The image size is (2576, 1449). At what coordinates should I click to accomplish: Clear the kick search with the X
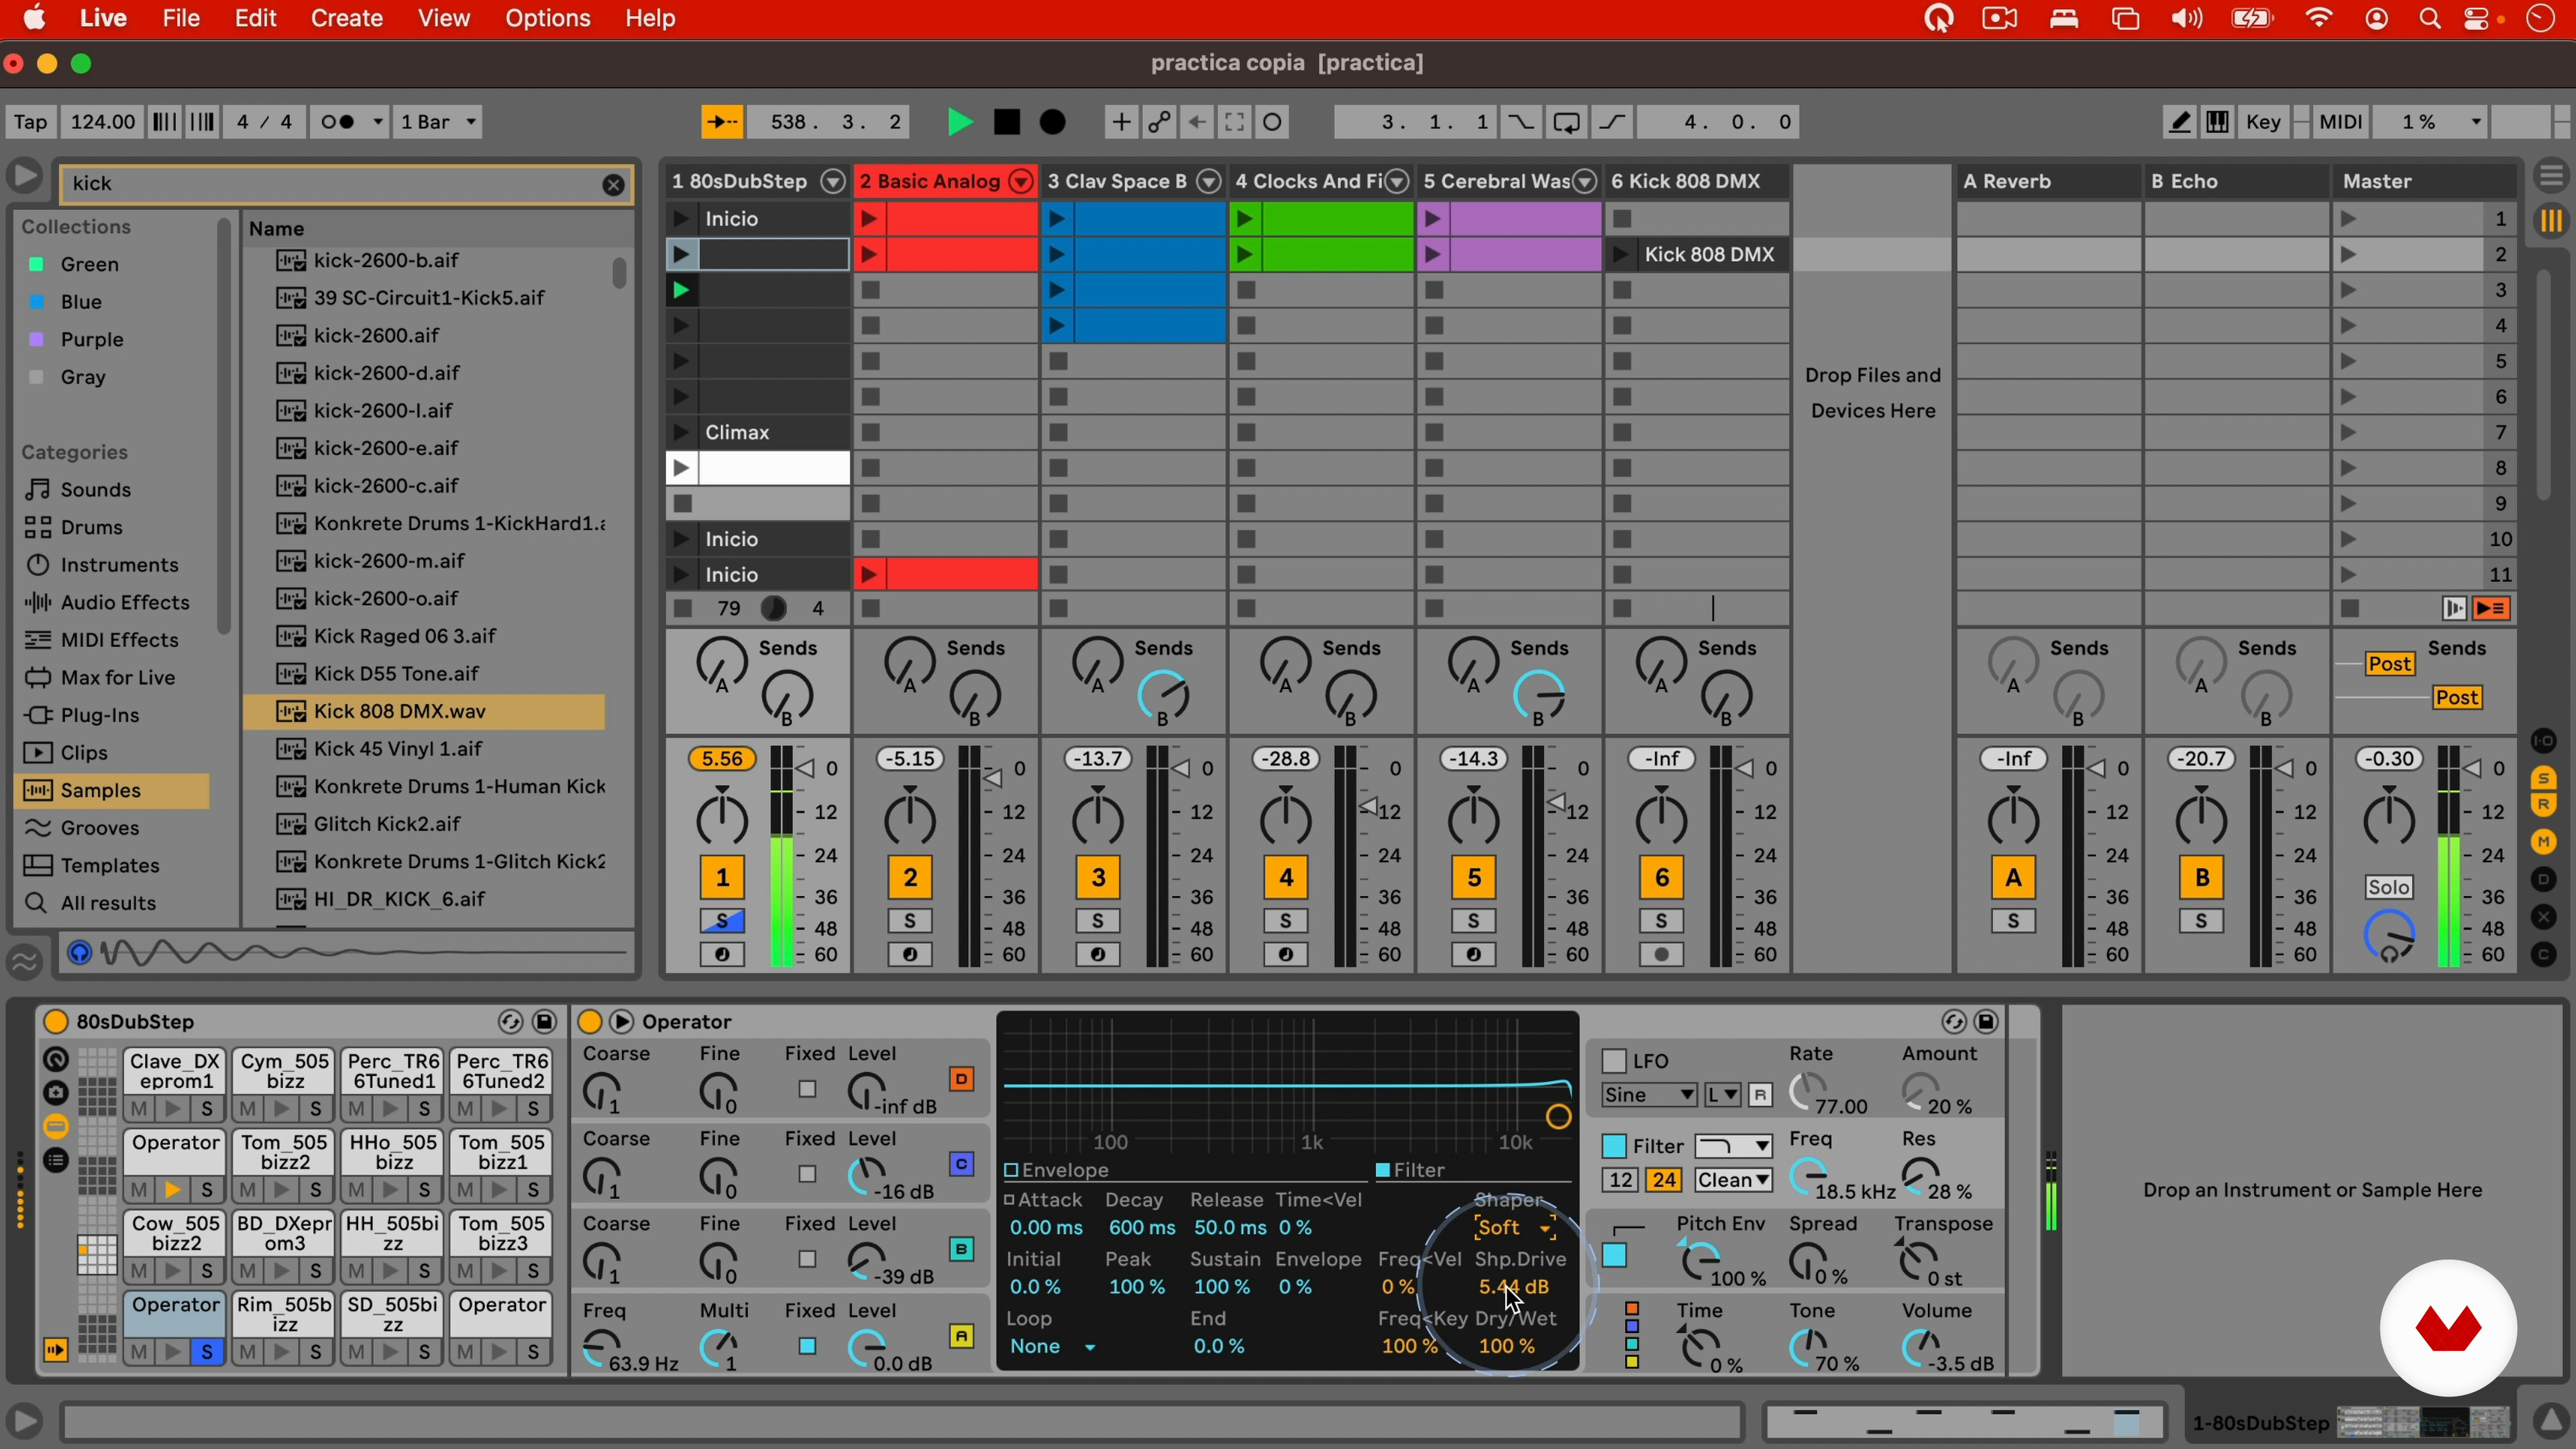(613, 184)
